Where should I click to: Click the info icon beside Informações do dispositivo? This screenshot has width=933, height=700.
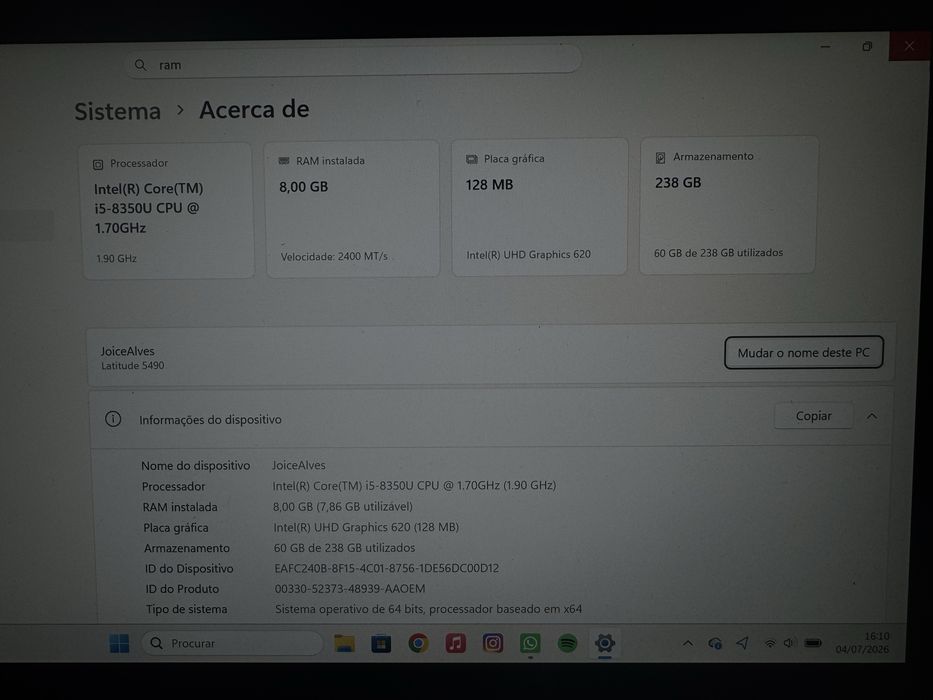113,419
